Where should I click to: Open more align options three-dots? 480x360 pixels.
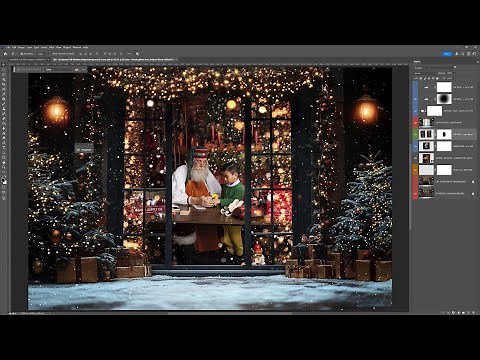129,54
